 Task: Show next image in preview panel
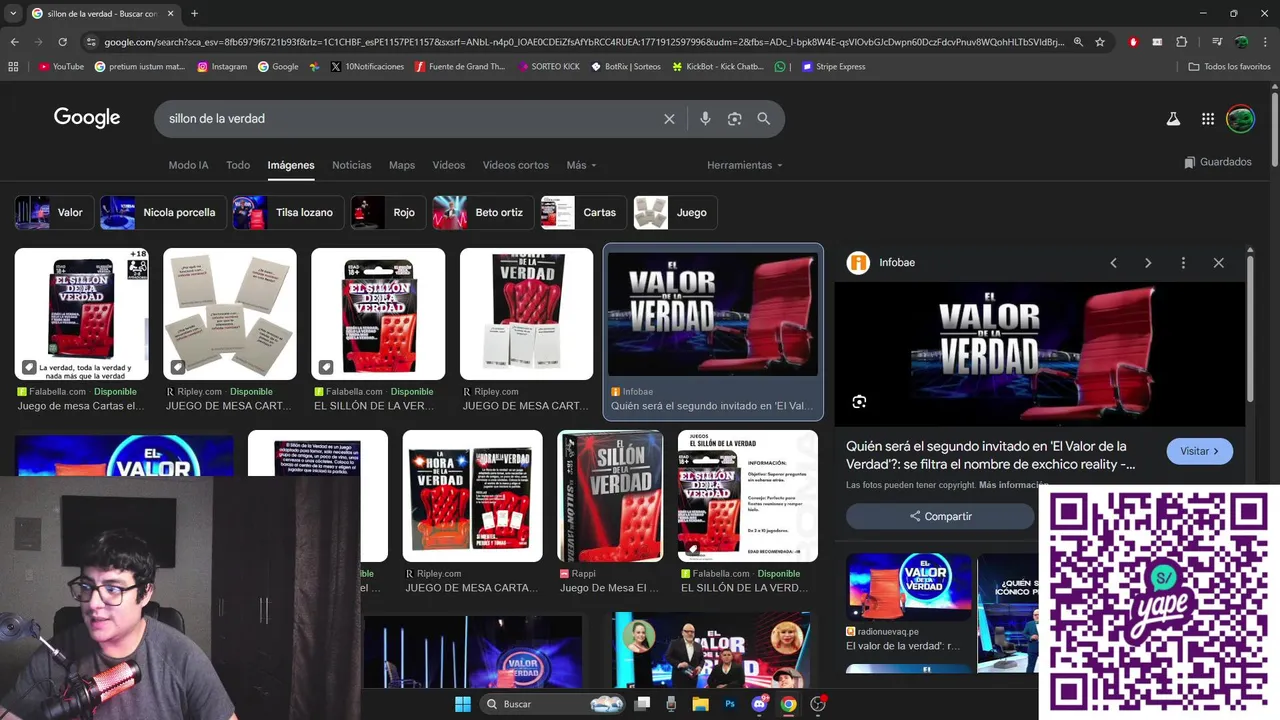pyautogui.click(x=1148, y=263)
